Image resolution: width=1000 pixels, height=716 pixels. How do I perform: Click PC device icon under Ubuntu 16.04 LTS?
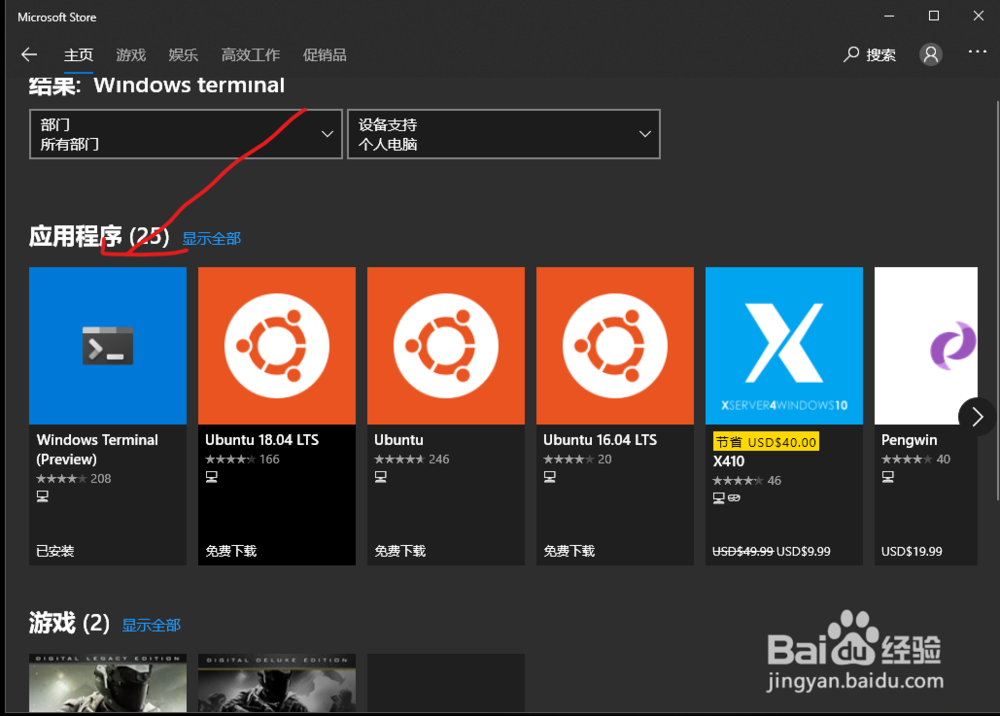pos(550,477)
